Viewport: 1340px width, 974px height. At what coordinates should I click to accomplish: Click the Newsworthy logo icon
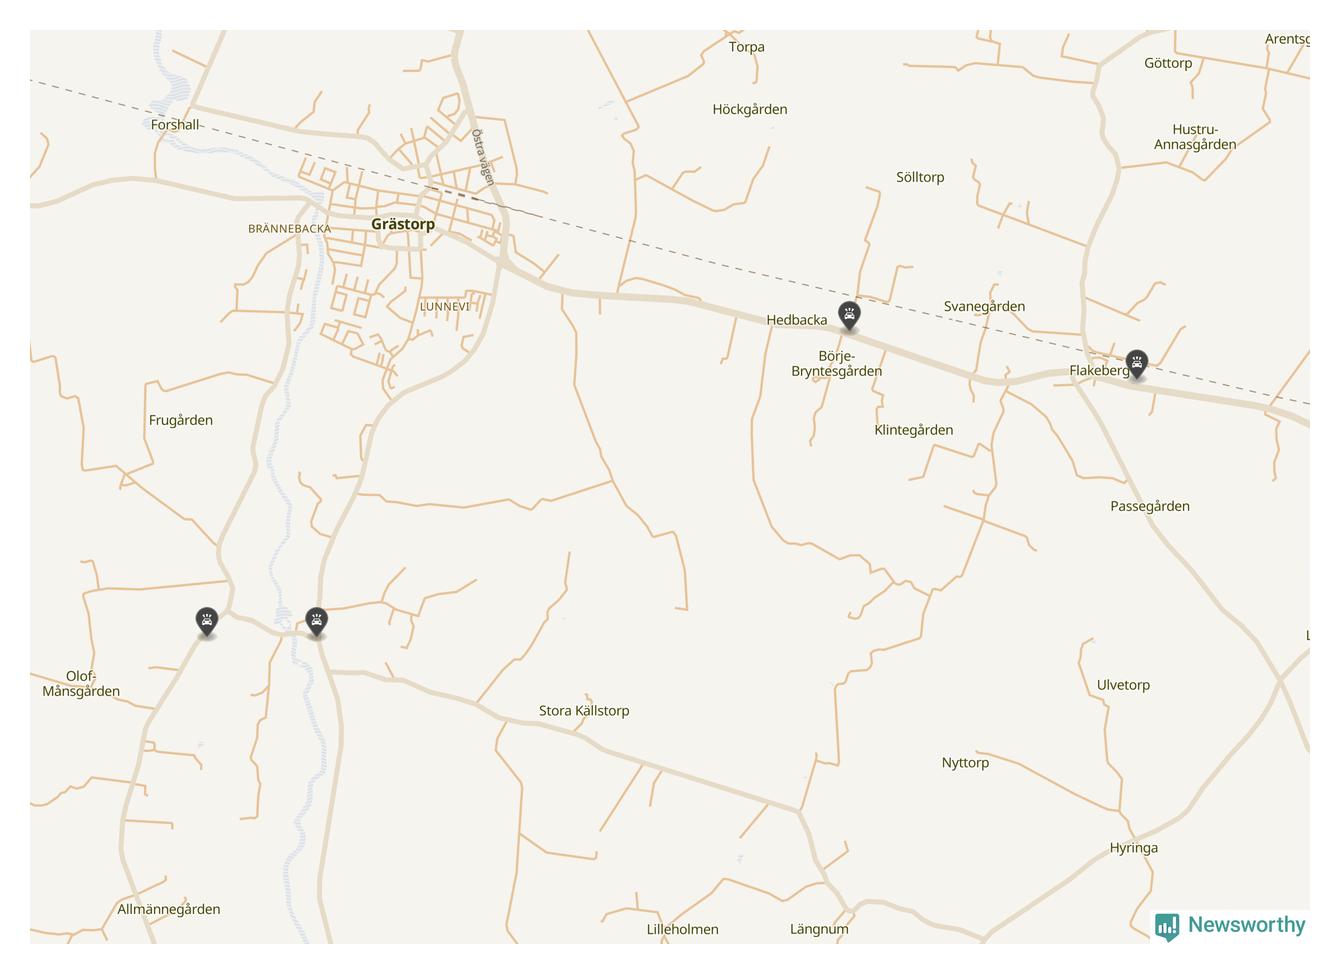1167,926
